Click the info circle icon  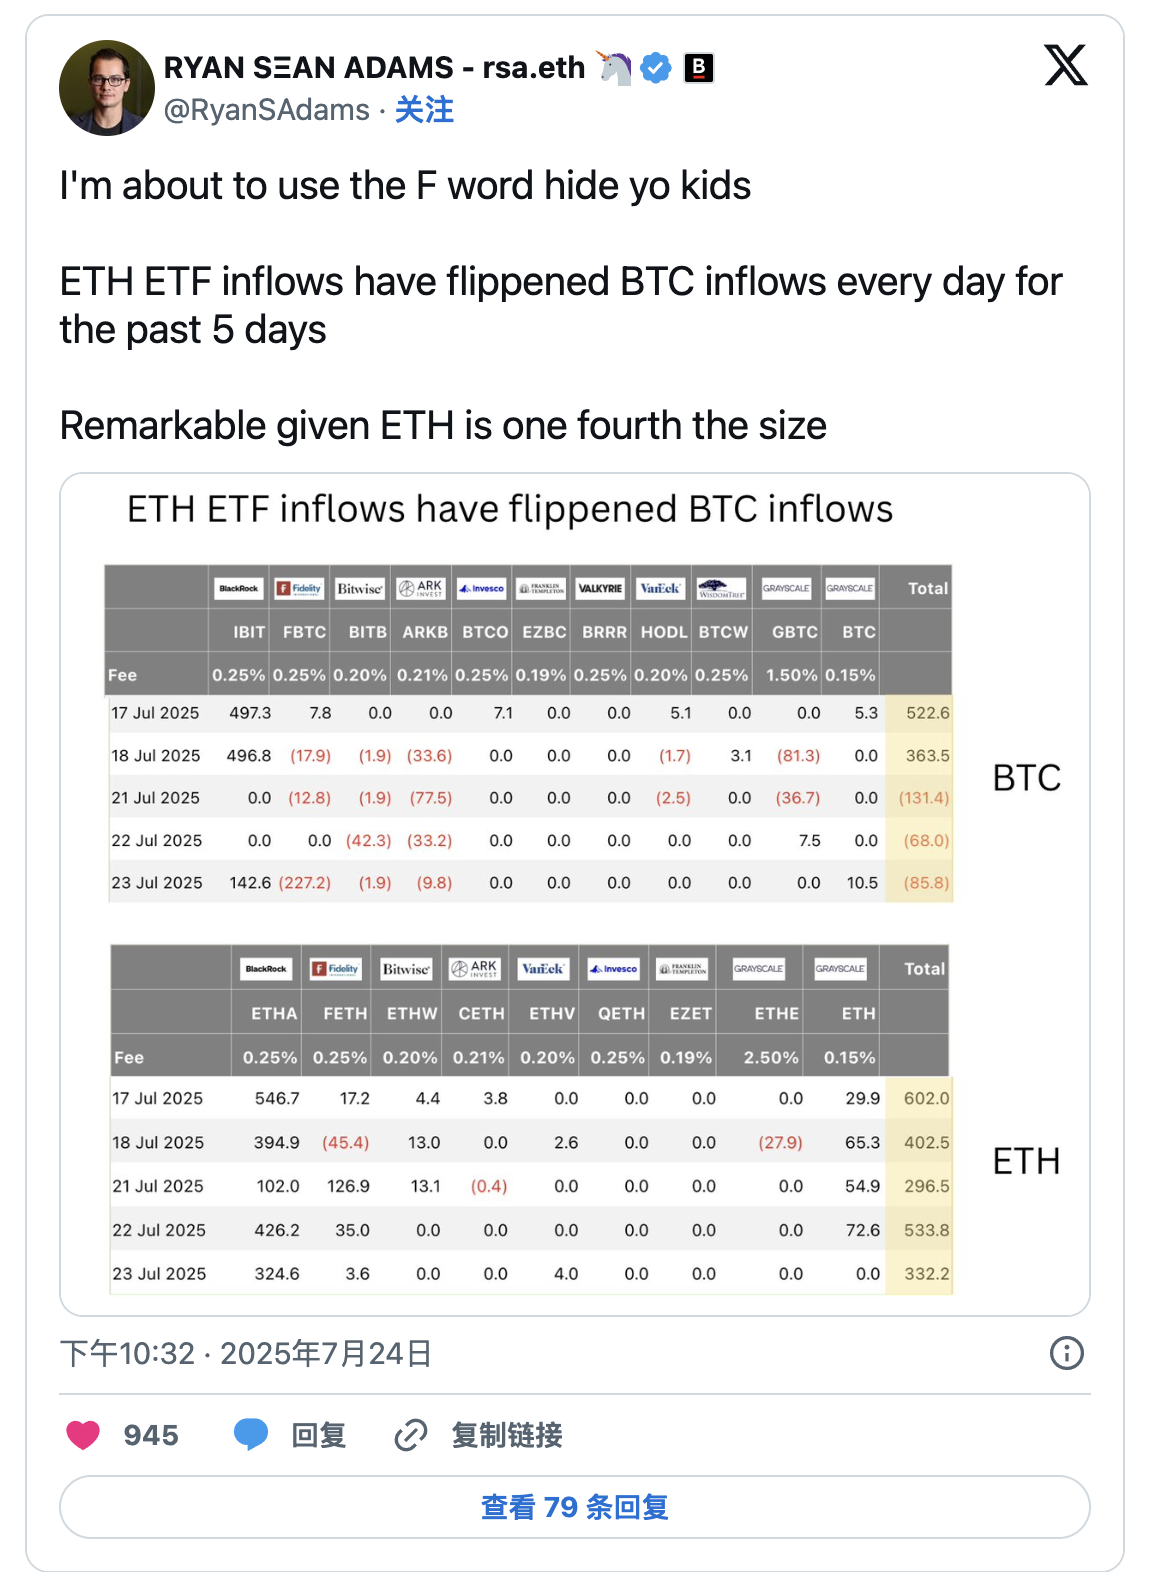[1066, 1353]
